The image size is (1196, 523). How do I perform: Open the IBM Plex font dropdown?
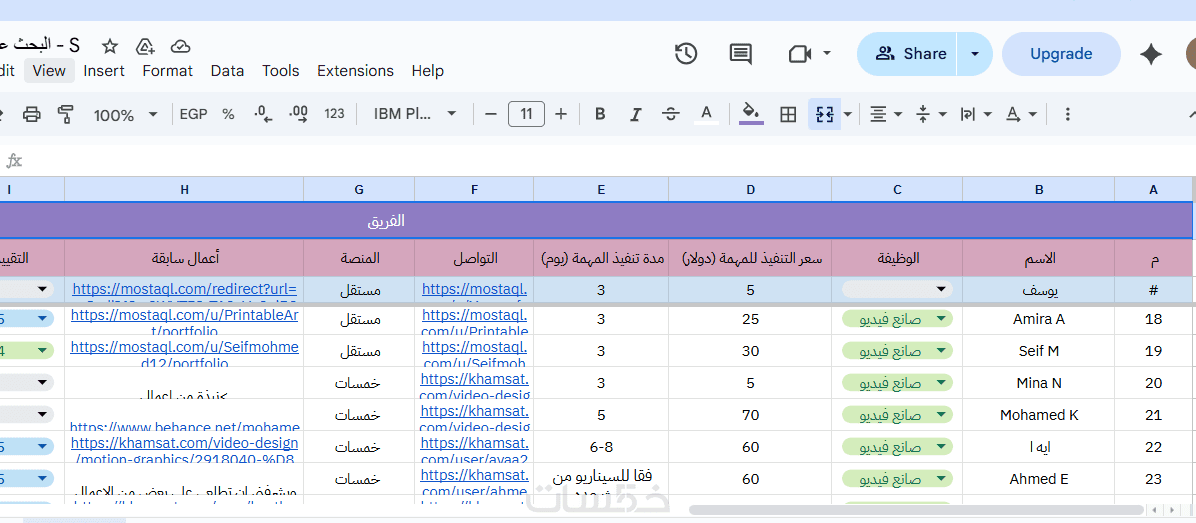(x=415, y=114)
